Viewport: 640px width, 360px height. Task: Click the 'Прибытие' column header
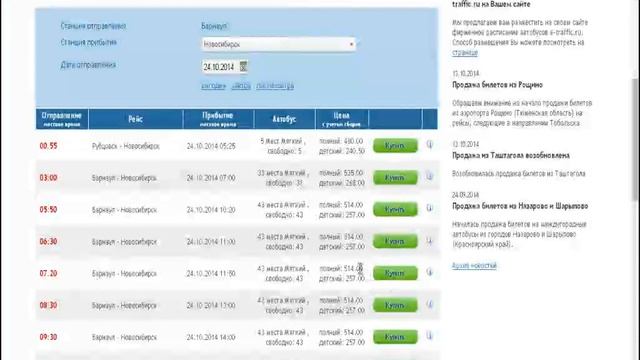(218, 119)
